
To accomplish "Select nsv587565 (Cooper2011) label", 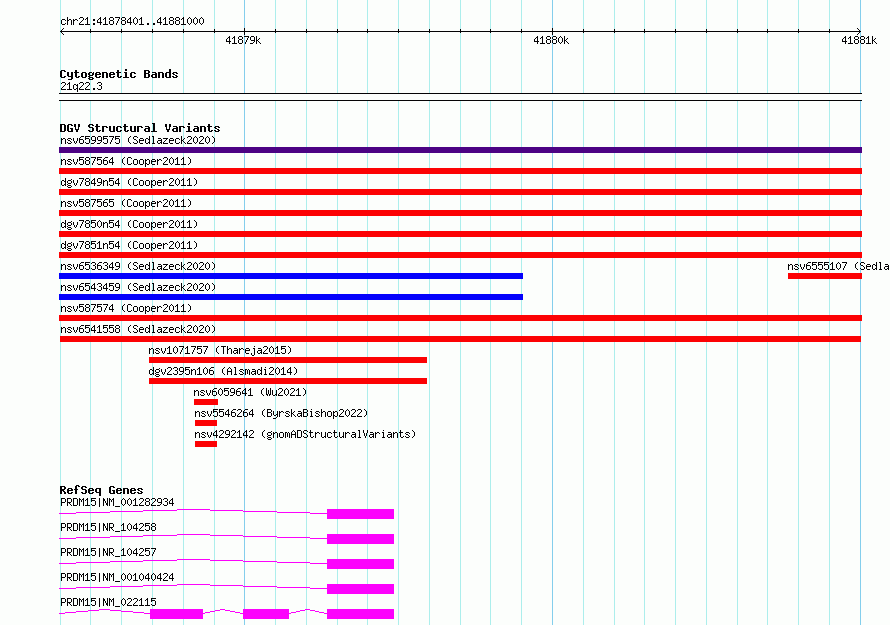I will pos(126,203).
